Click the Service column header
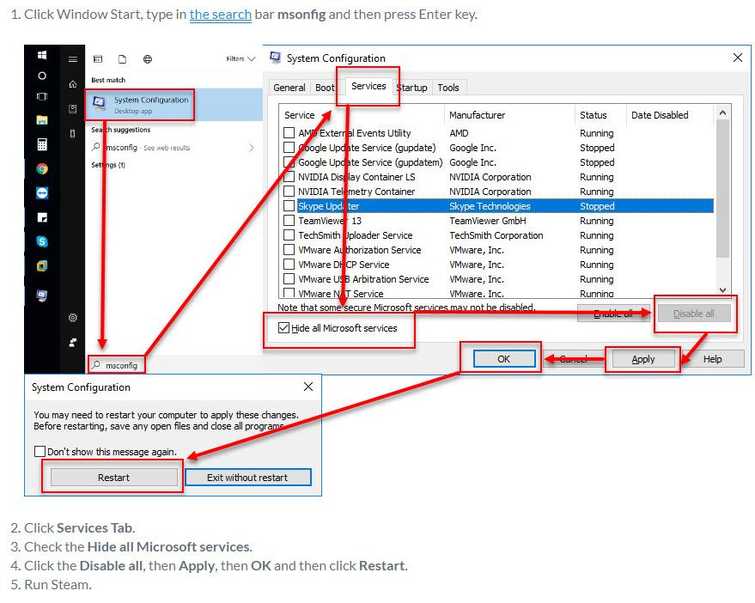The height and width of the screenshot is (603, 755). pos(362,115)
